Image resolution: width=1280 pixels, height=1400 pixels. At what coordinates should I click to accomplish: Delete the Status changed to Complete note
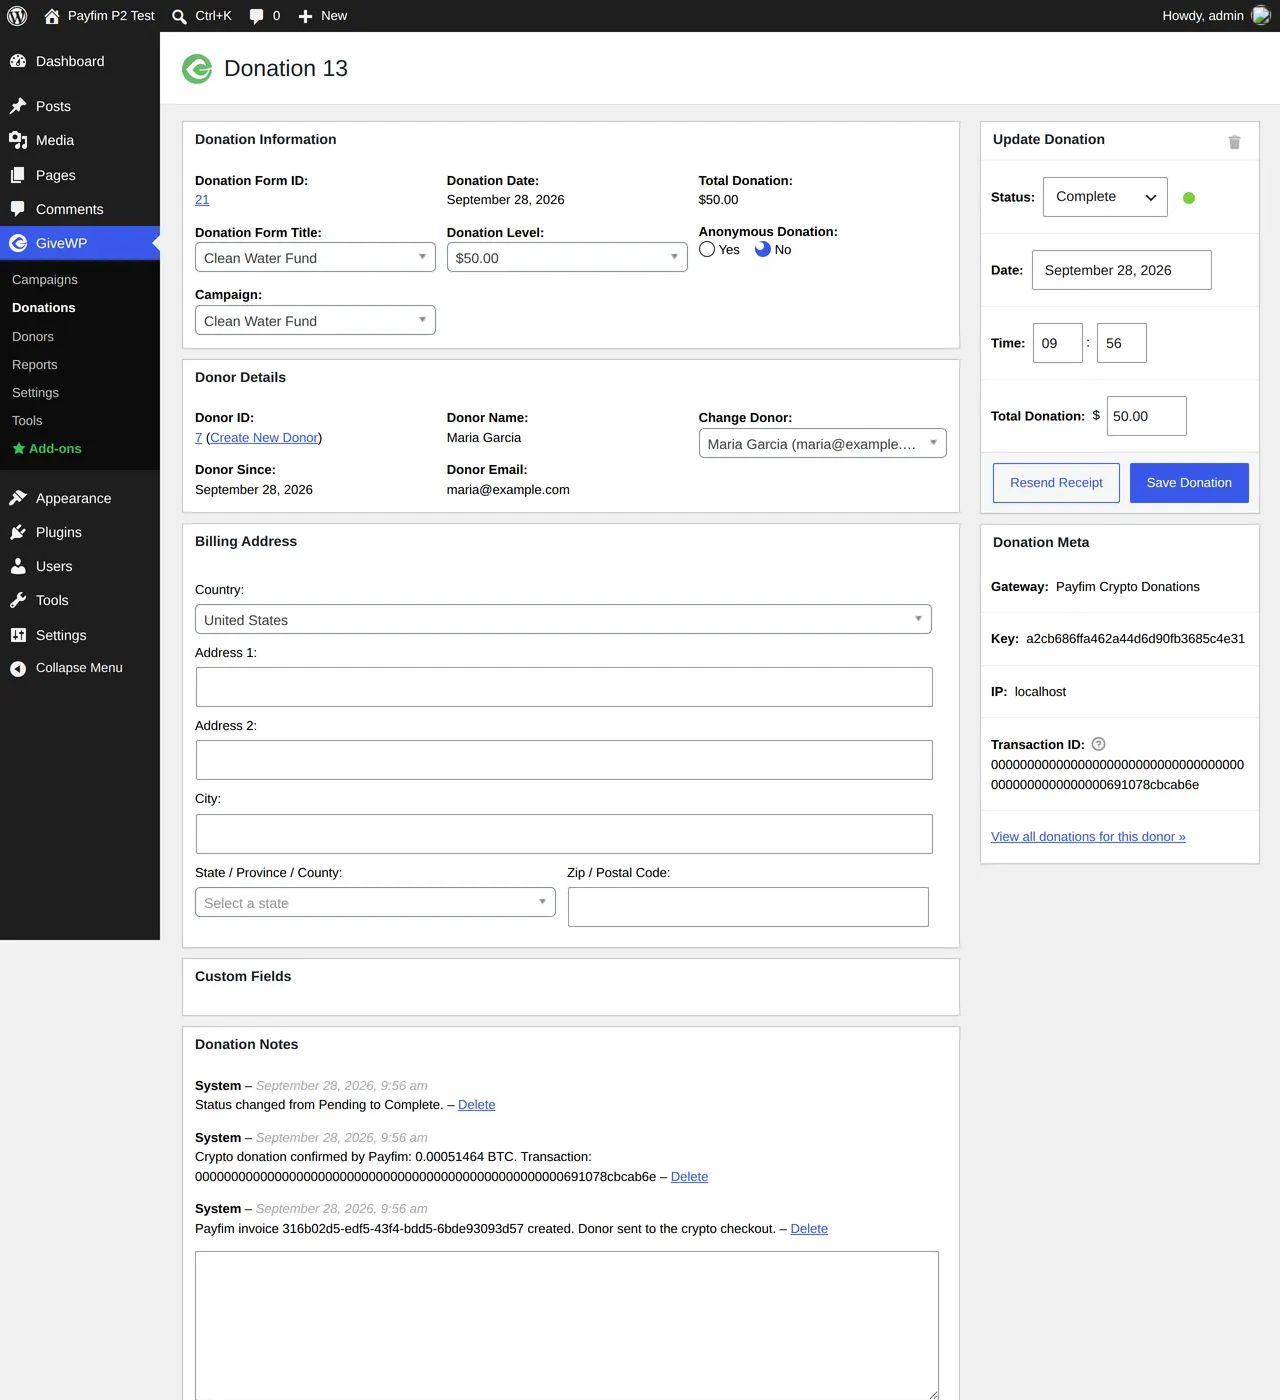coord(476,1105)
